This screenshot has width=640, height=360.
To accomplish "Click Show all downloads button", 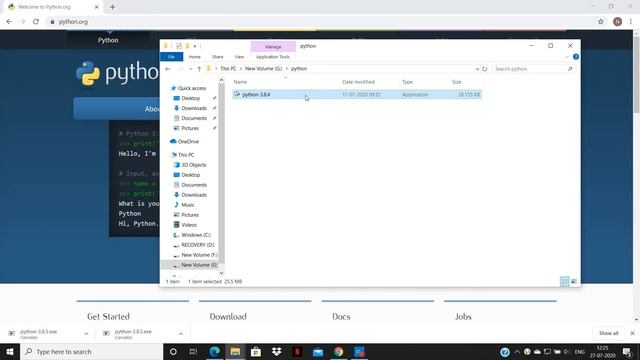I will [x=608, y=333].
